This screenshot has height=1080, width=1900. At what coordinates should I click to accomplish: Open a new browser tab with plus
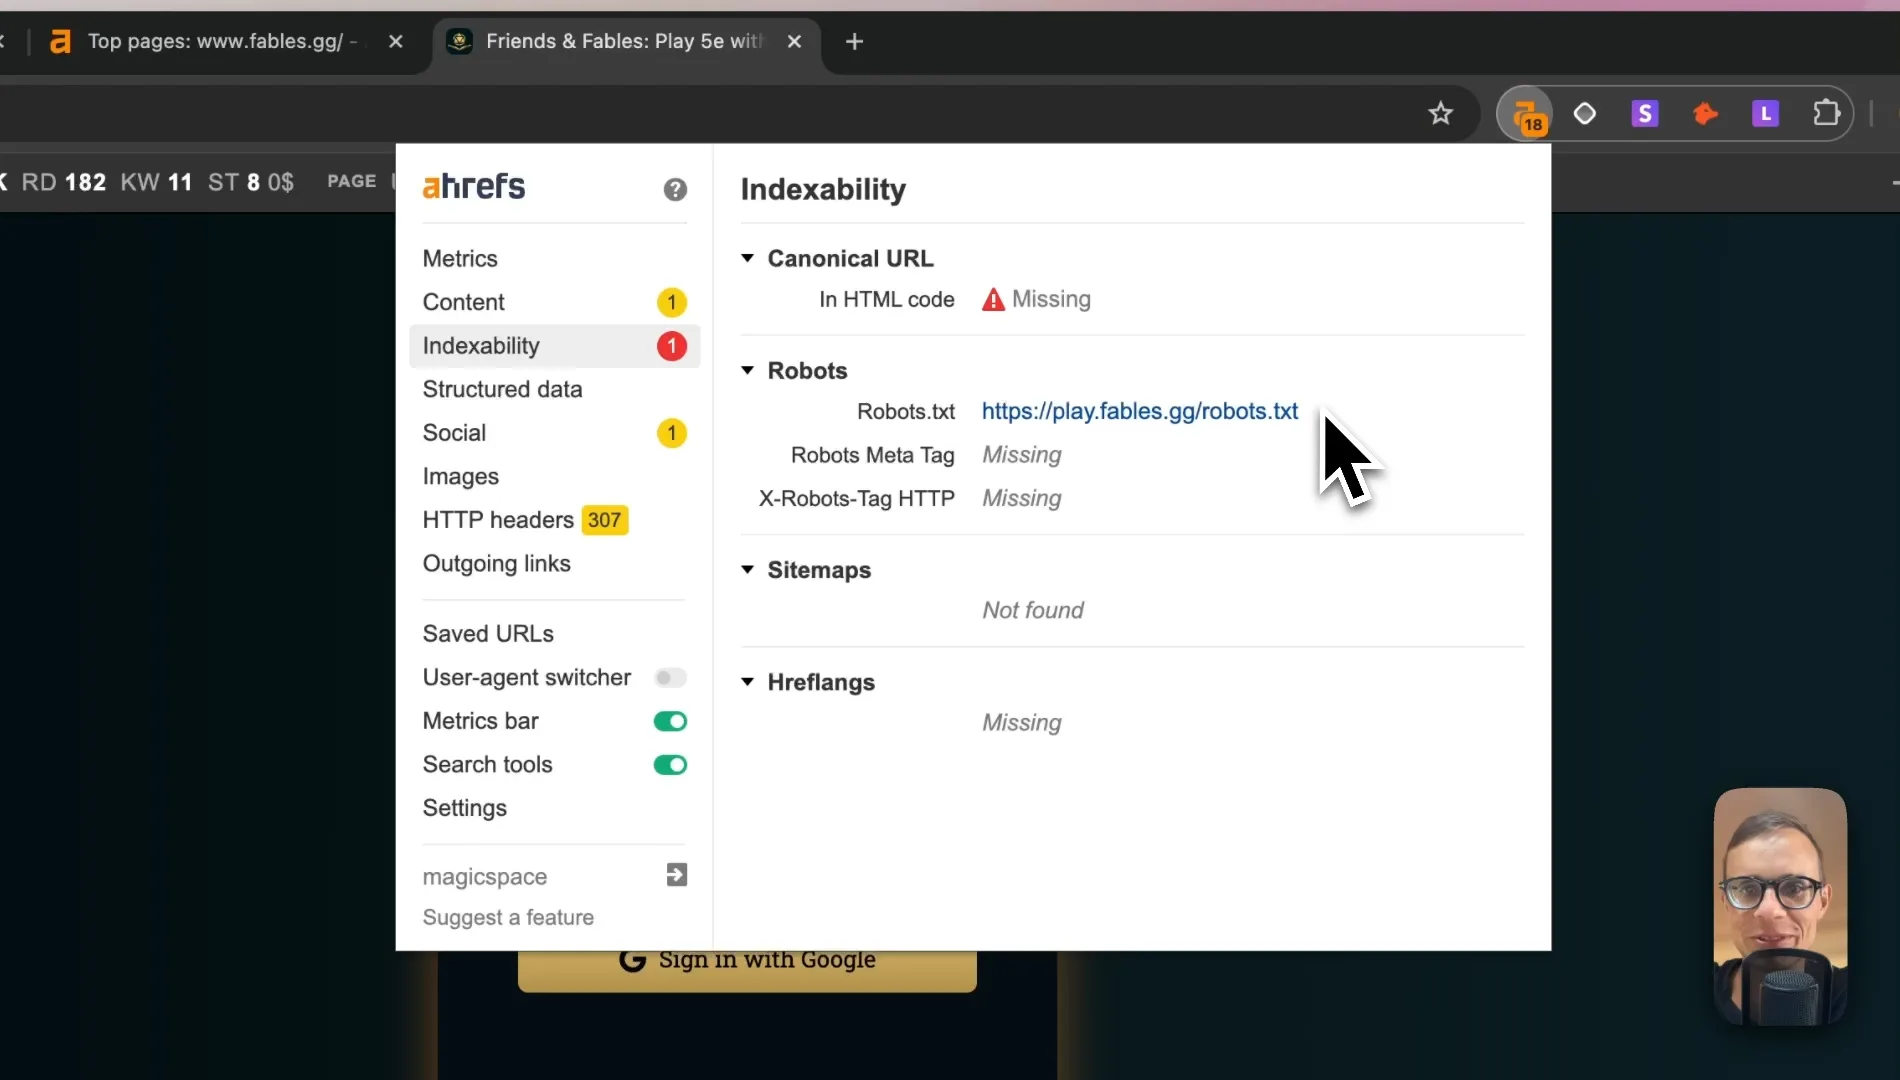(x=854, y=41)
